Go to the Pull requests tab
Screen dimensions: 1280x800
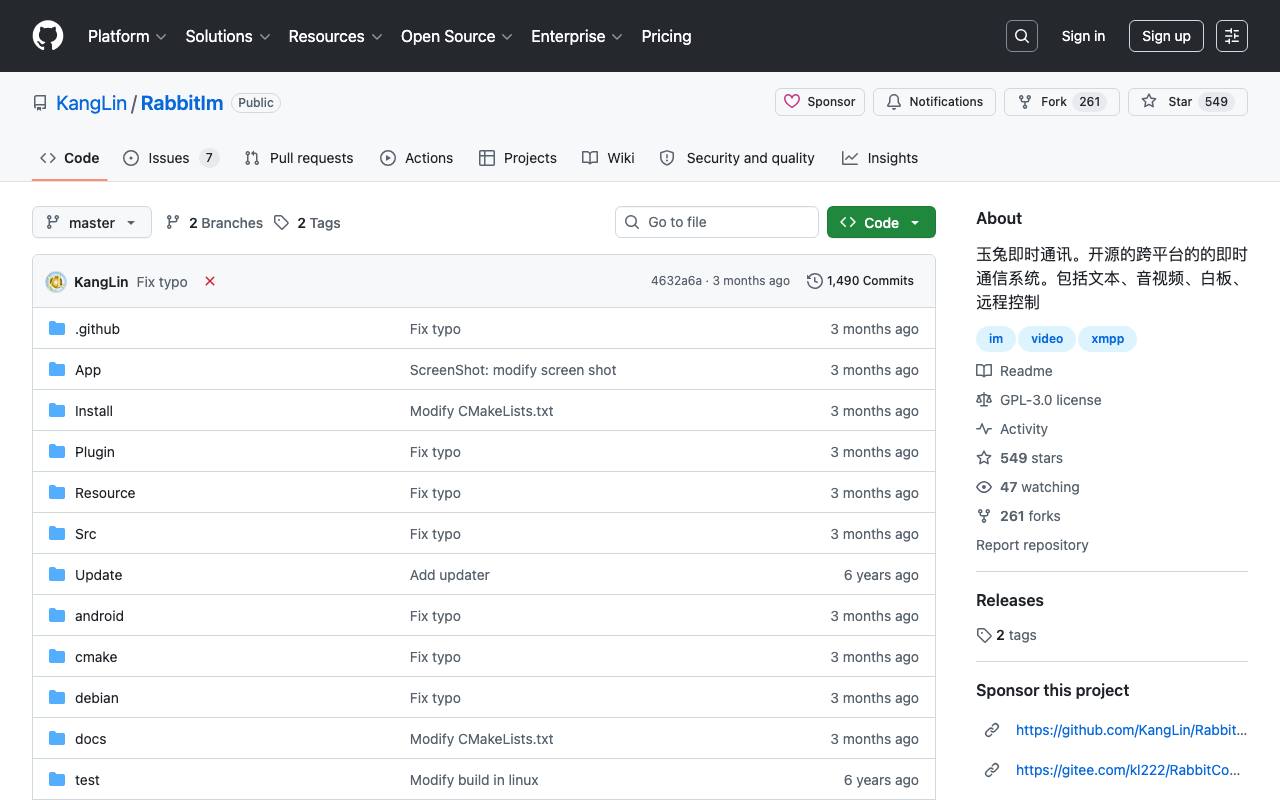[x=299, y=158]
